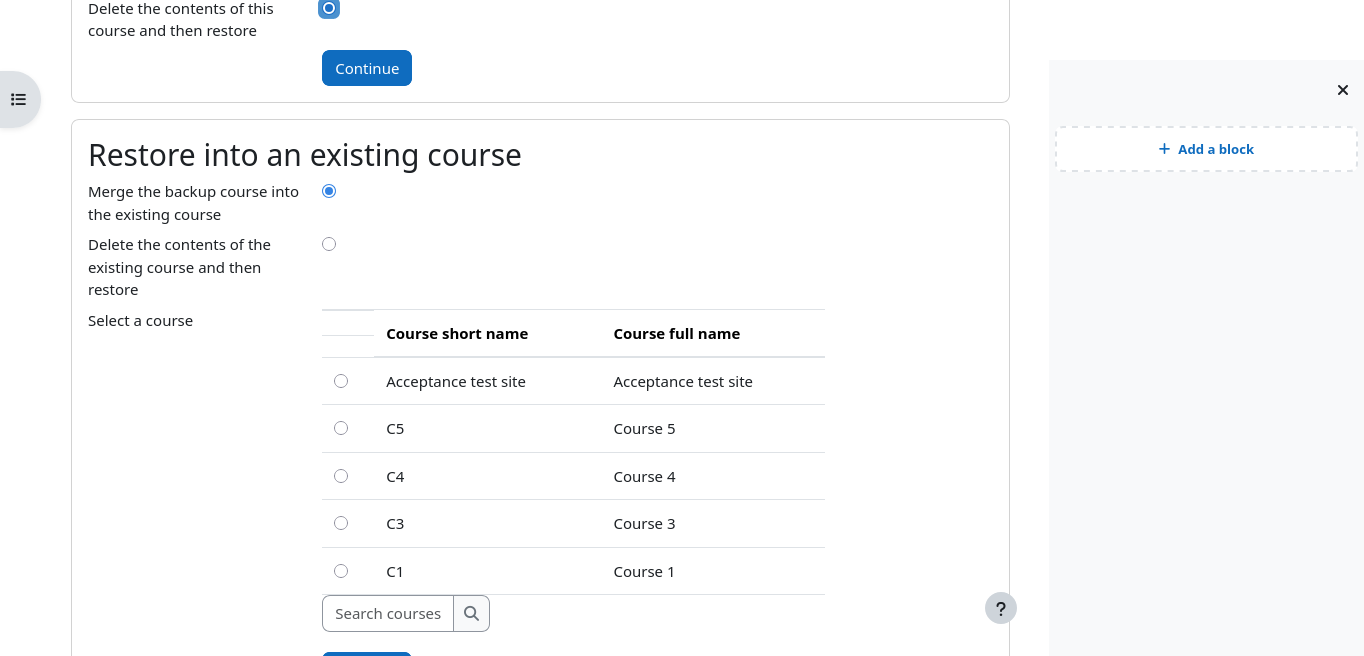Viewport: 1364px width, 656px height.
Task: Close the block drawer with X
Action: tap(1342, 90)
